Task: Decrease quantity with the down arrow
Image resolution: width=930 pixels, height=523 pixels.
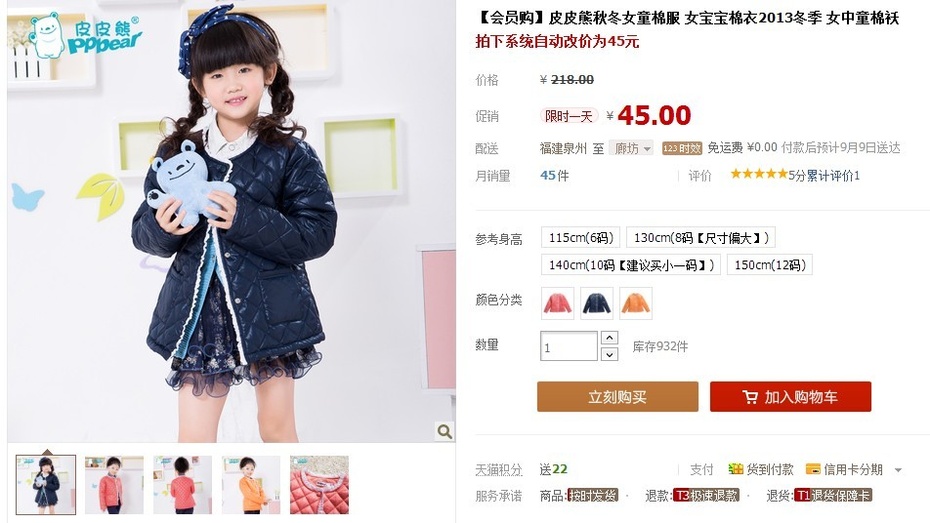Action: pyautogui.click(x=609, y=354)
